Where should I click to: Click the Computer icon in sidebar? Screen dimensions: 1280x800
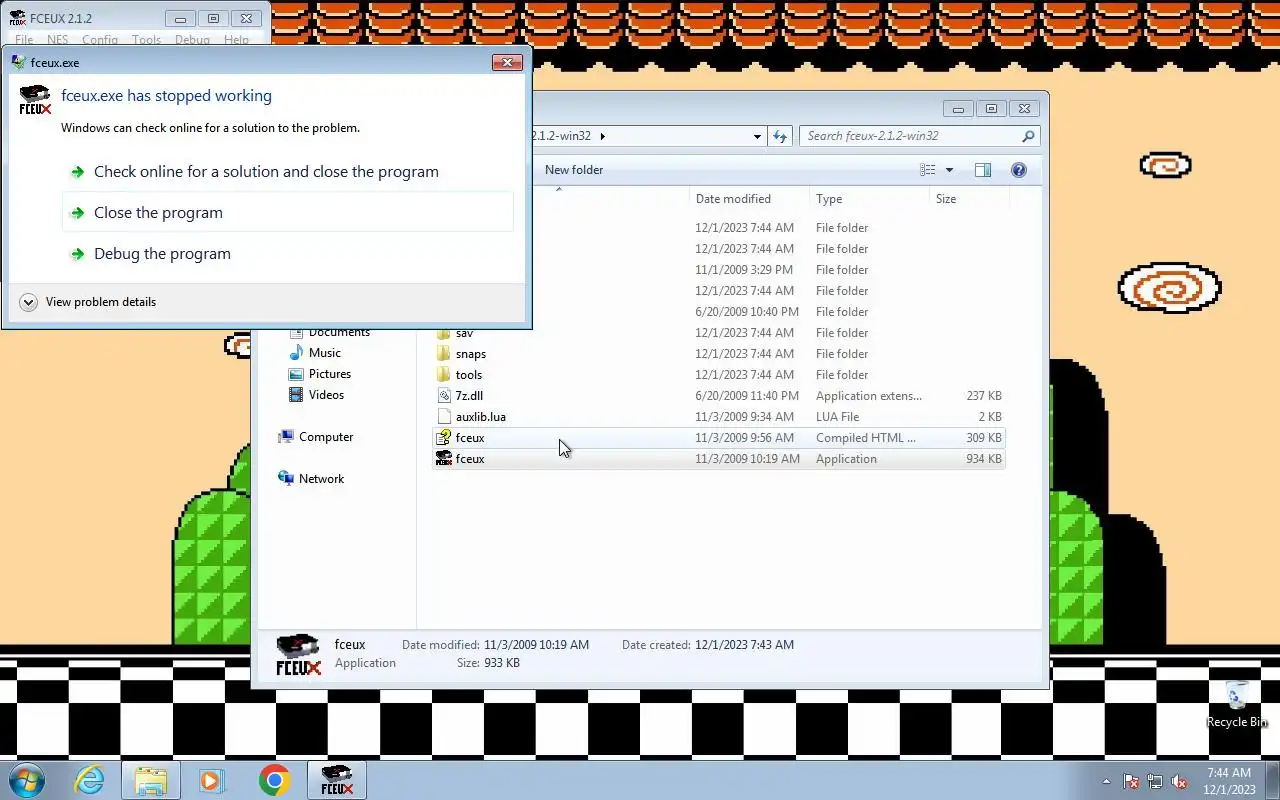click(286, 437)
